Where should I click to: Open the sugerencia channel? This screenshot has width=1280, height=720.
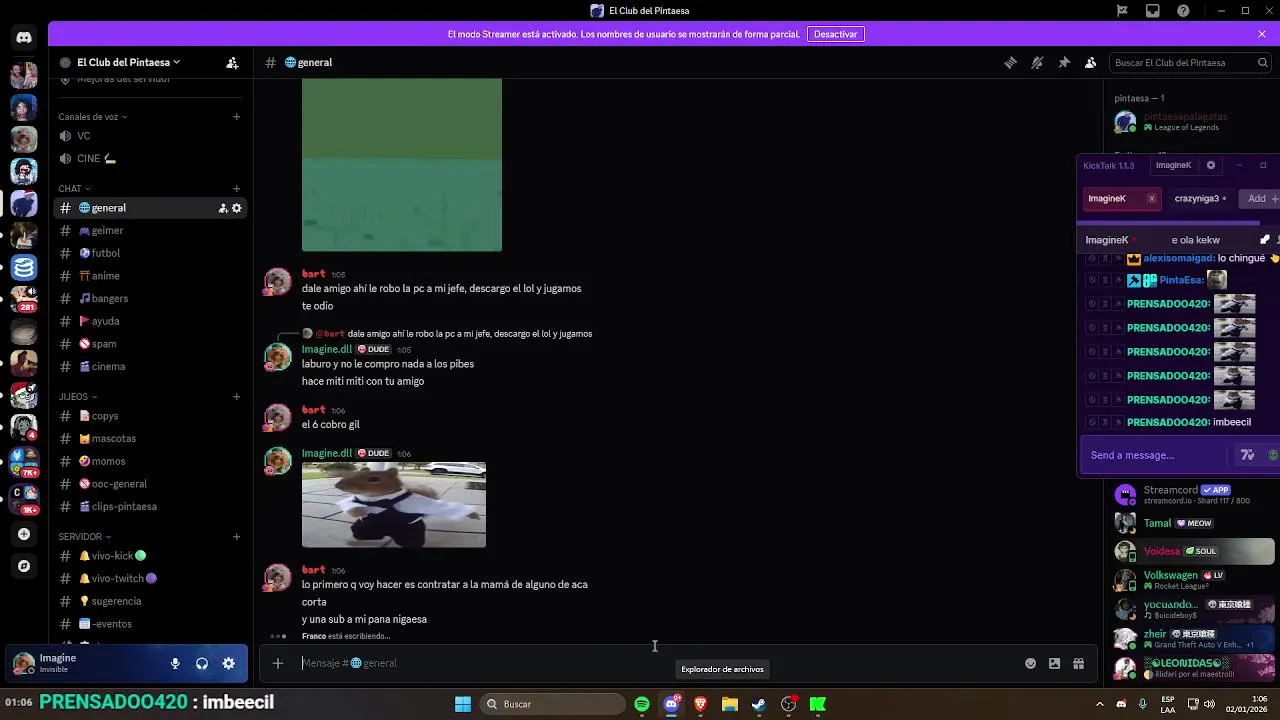[x=150, y=601]
